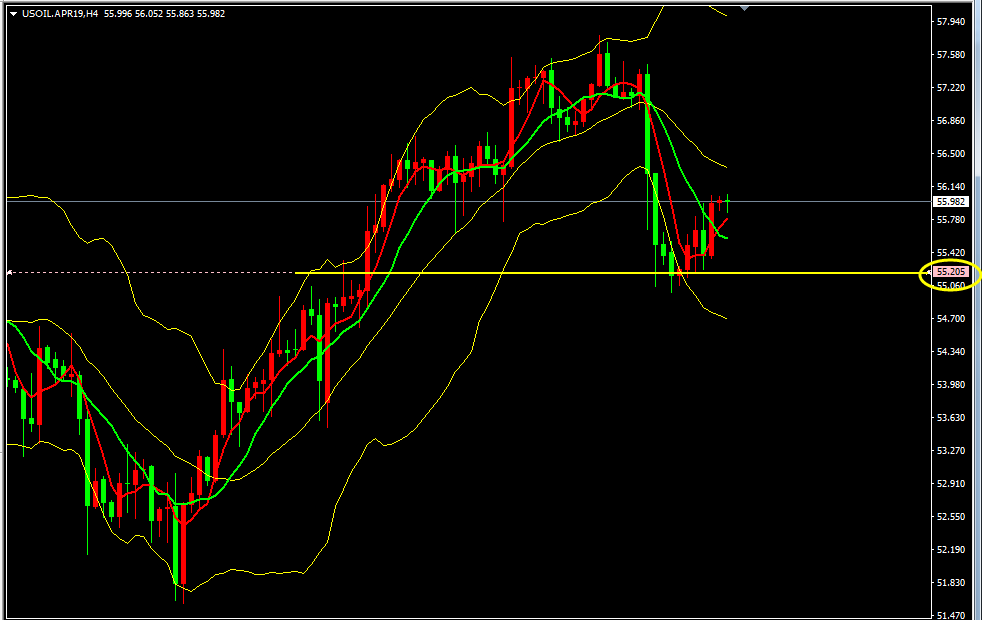This screenshot has height=620, width=982.
Task: Click the pink 55.205 level price tag
Action: 951,272
